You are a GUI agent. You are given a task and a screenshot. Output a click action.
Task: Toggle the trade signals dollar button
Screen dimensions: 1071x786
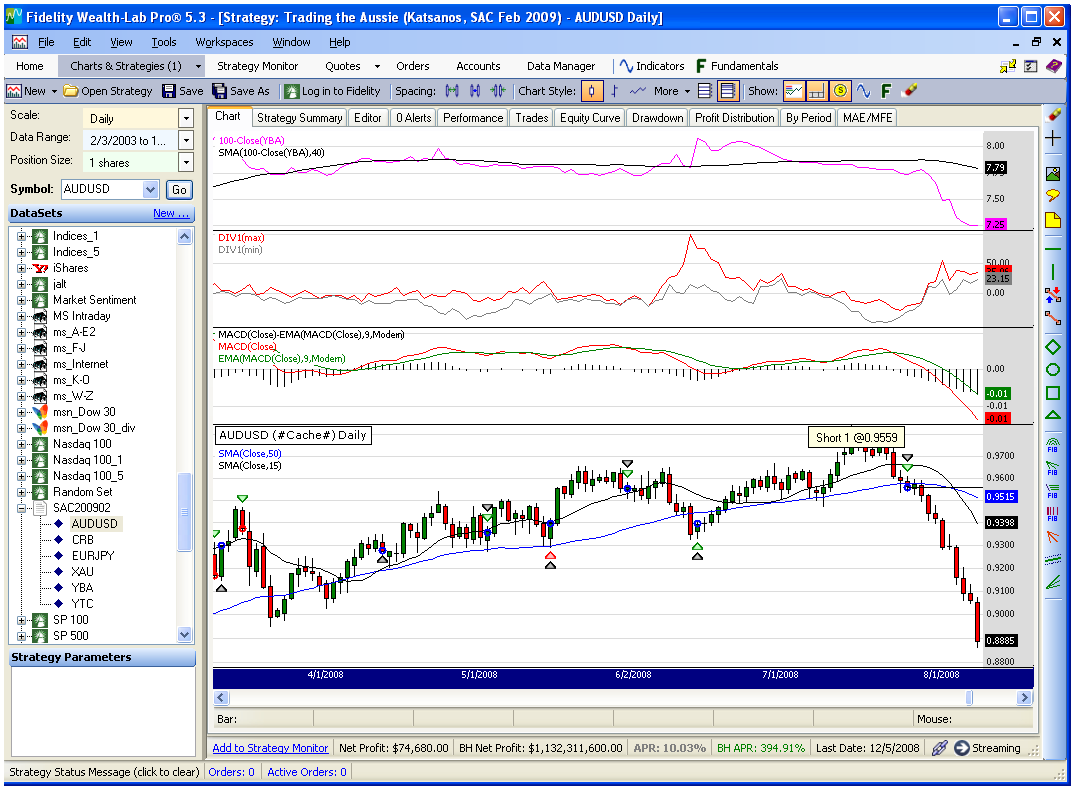click(x=840, y=91)
